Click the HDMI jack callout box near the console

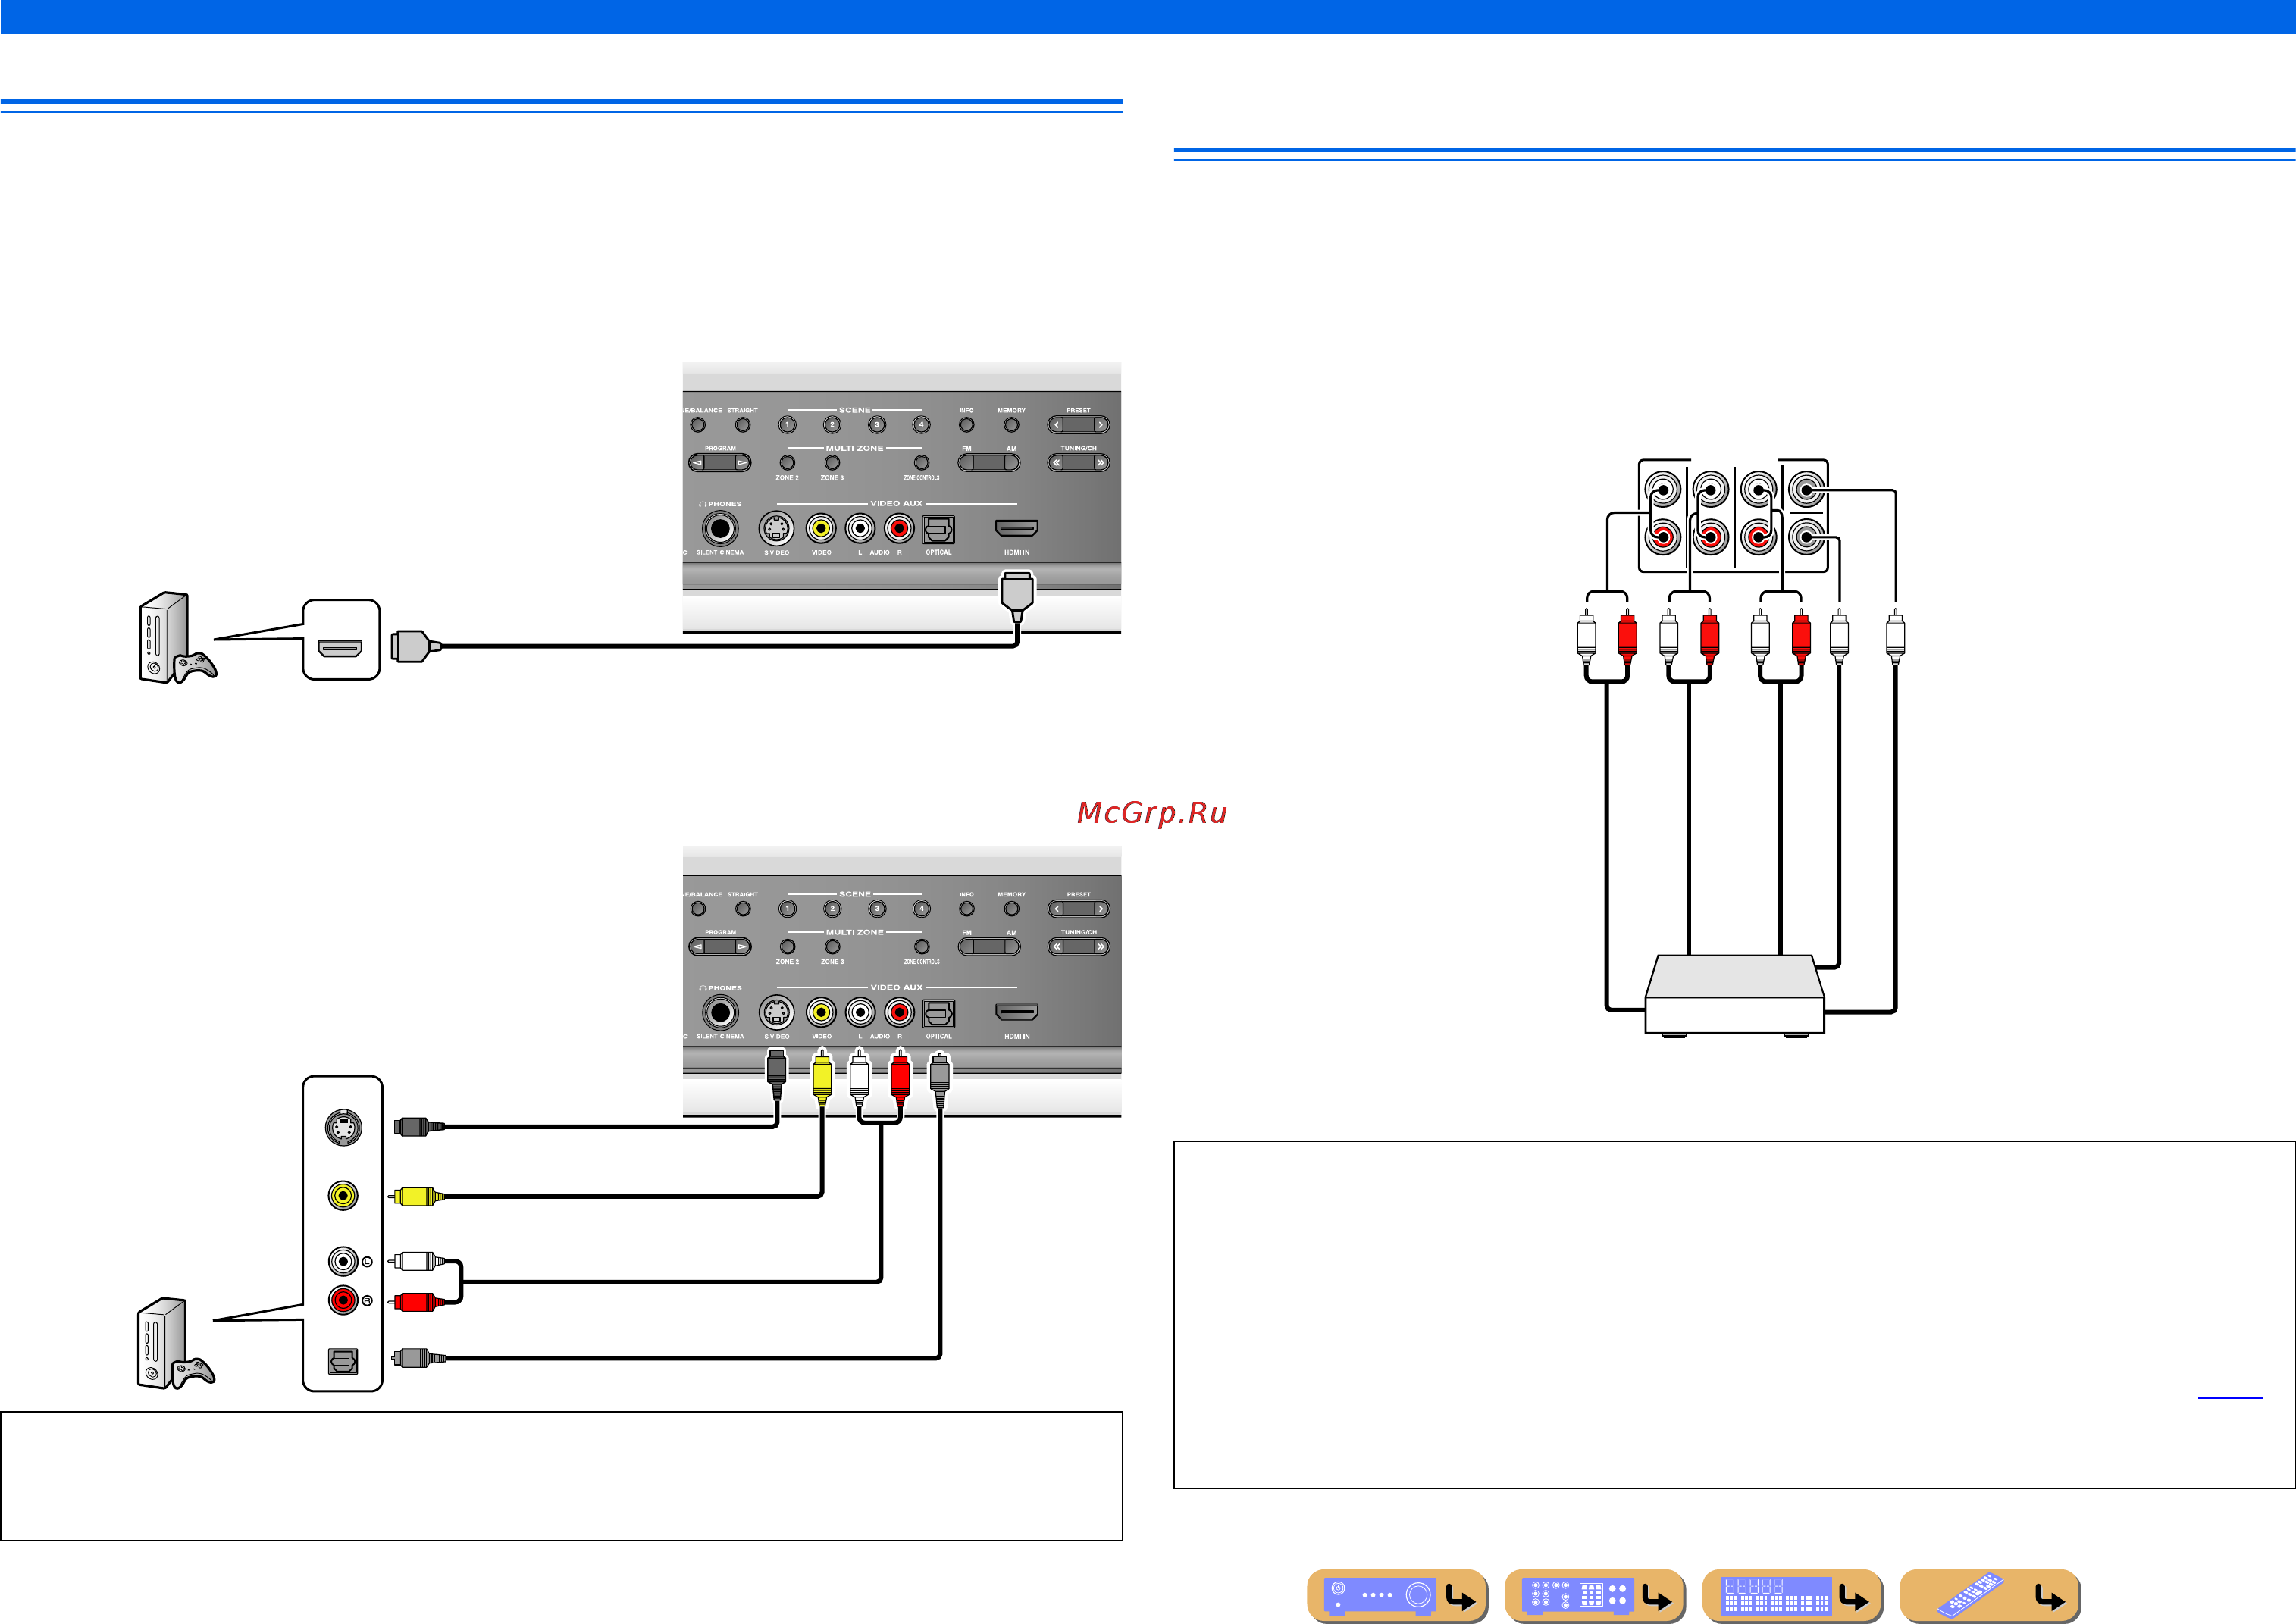click(x=341, y=640)
